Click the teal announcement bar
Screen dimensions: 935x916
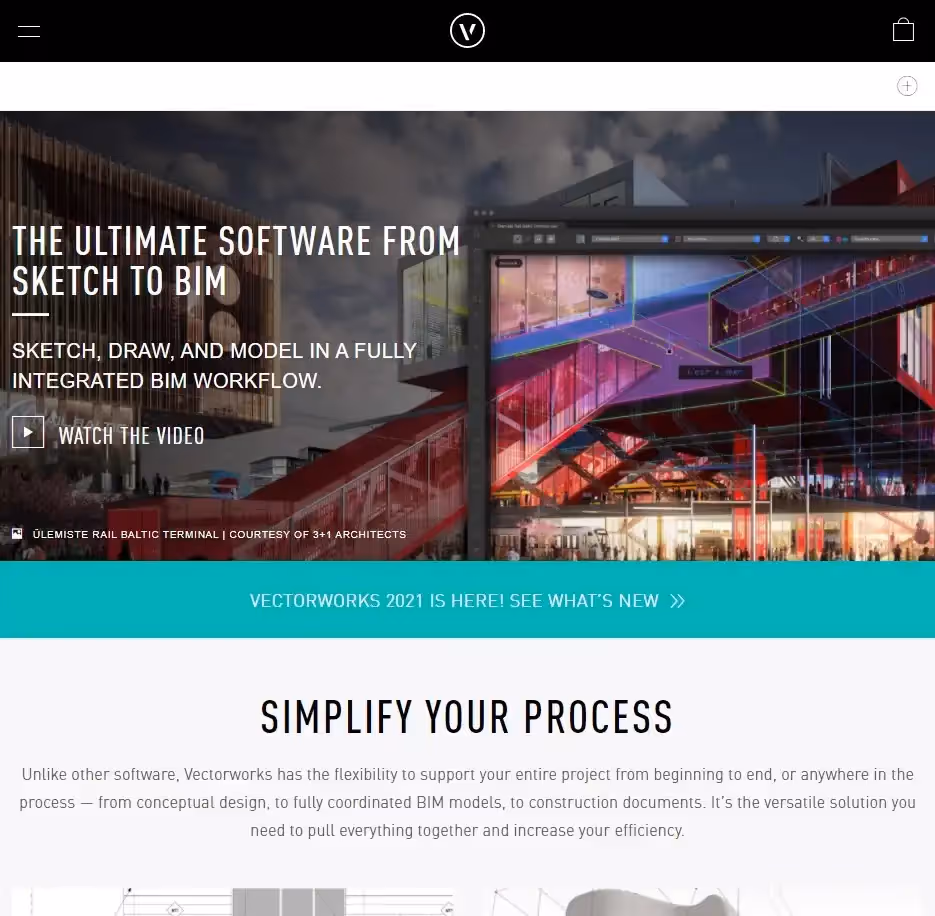tap(467, 600)
